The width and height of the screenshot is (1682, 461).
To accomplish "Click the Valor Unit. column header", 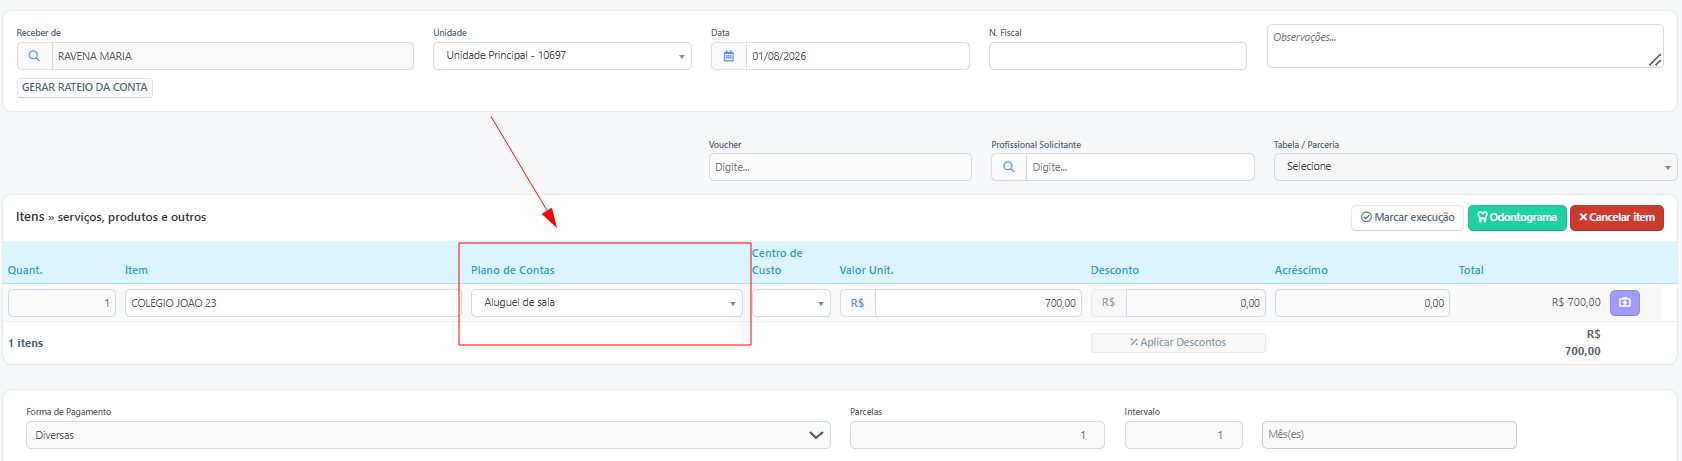I will tap(866, 270).
